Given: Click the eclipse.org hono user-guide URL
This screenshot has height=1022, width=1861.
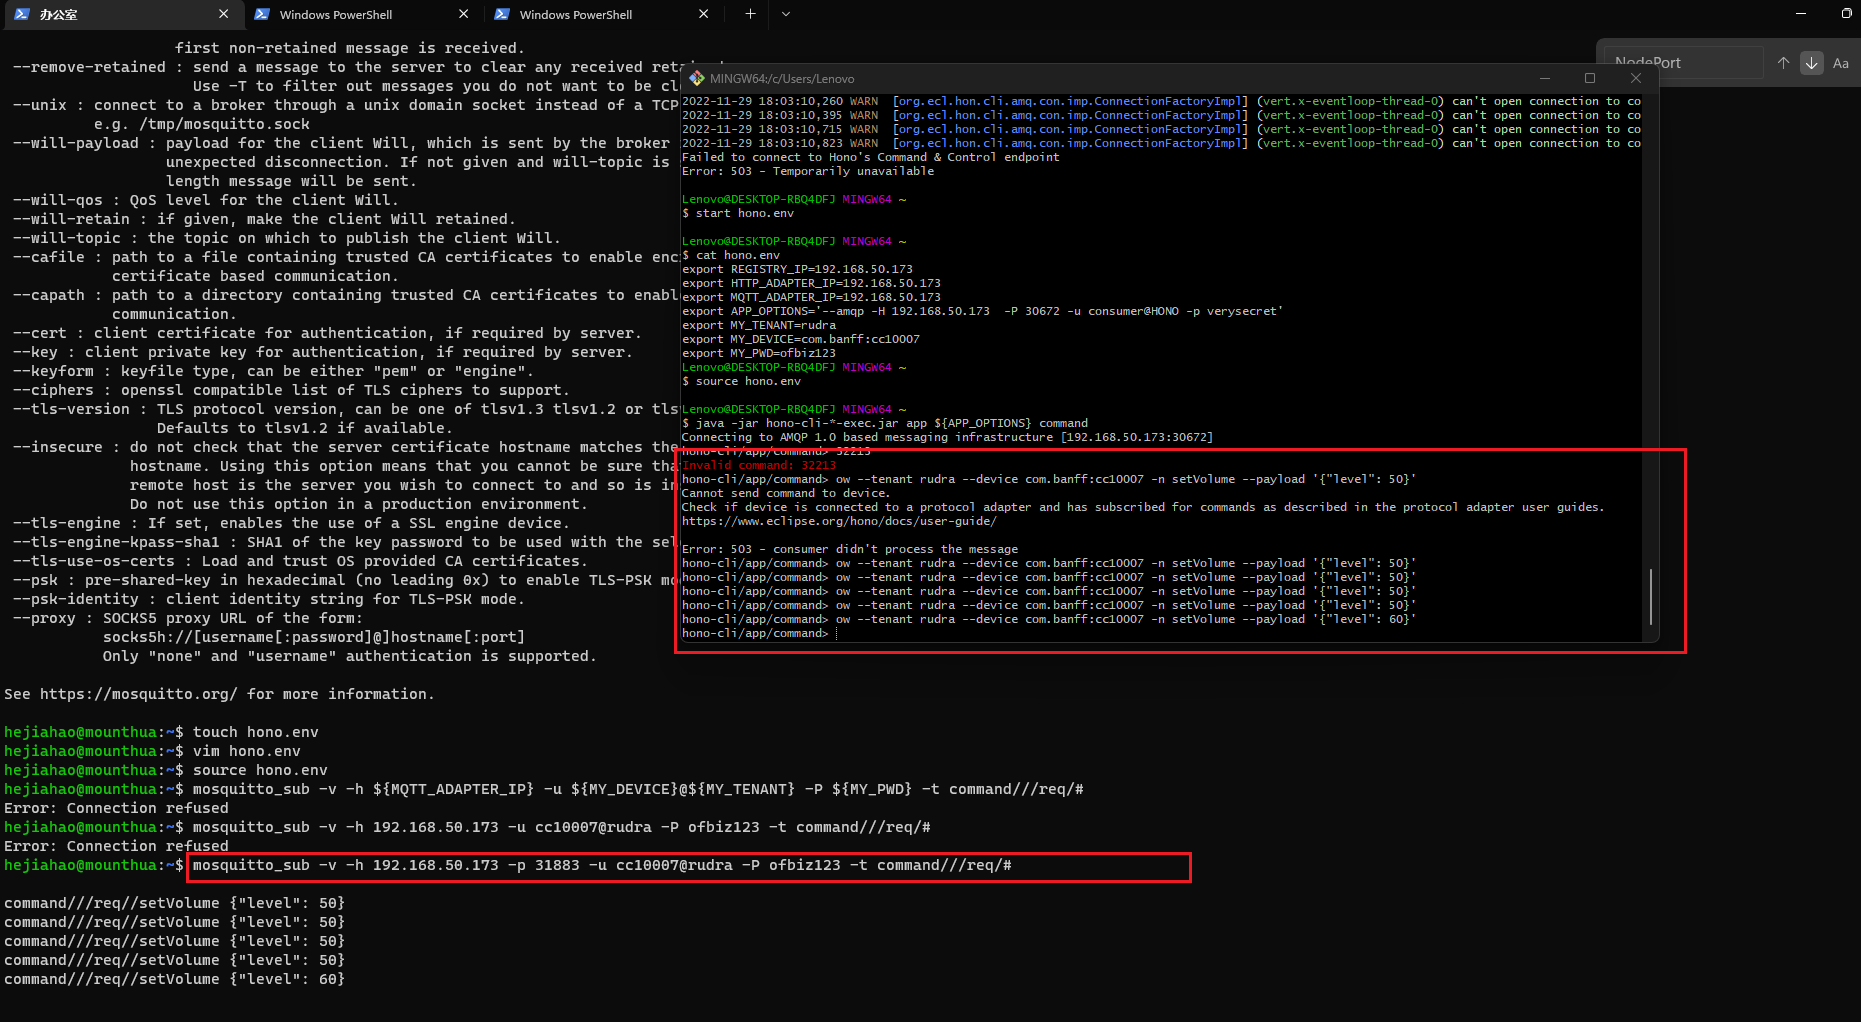Looking at the screenshot, I should point(838,521).
